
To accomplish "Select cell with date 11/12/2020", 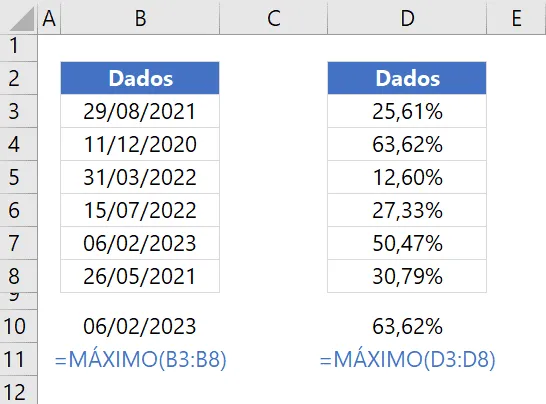I will [x=140, y=144].
